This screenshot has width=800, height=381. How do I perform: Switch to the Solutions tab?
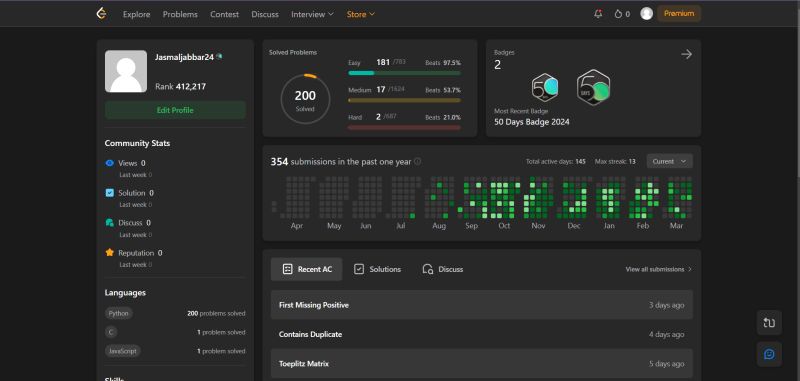[x=378, y=269]
